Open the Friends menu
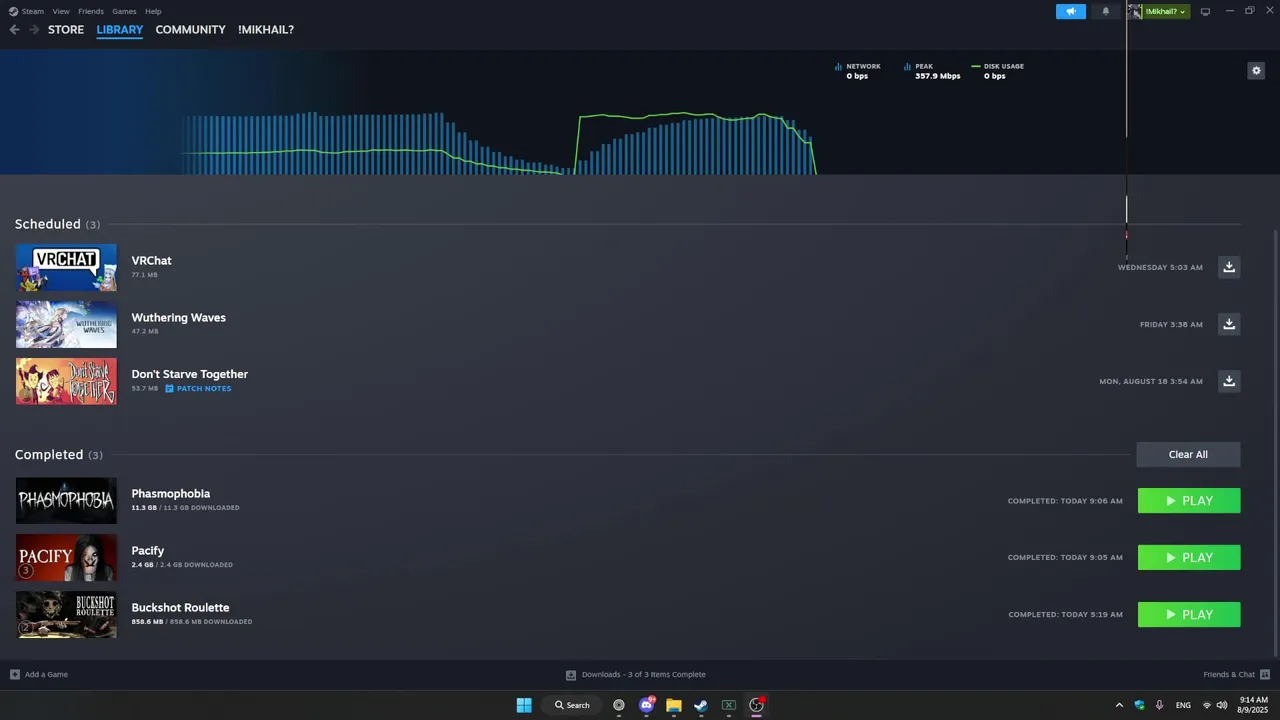The height and width of the screenshot is (720, 1280). tap(91, 11)
